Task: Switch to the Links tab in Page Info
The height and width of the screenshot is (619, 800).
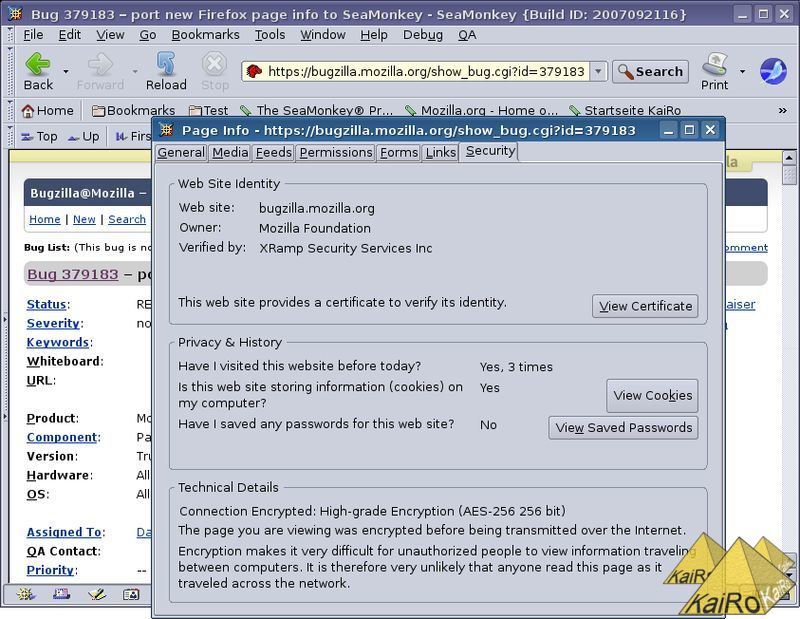Action: click(x=441, y=153)
